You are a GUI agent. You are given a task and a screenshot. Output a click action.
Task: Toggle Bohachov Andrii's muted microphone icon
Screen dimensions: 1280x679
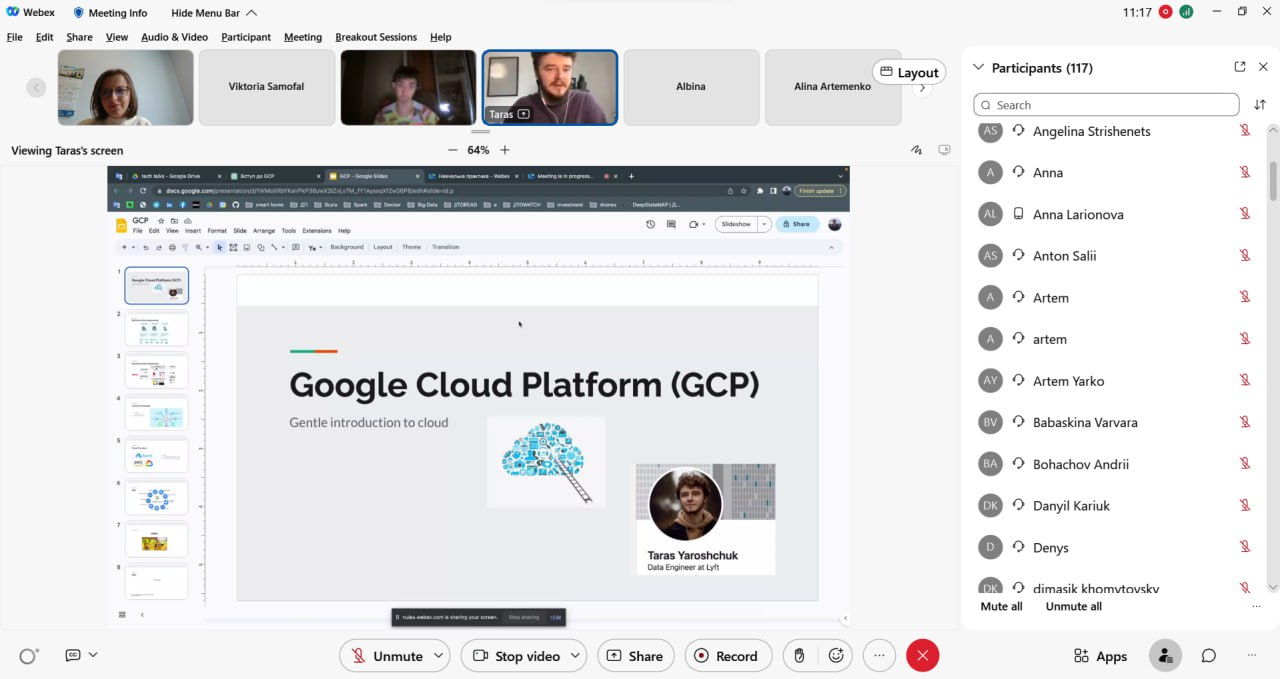tap(1245, 464)
